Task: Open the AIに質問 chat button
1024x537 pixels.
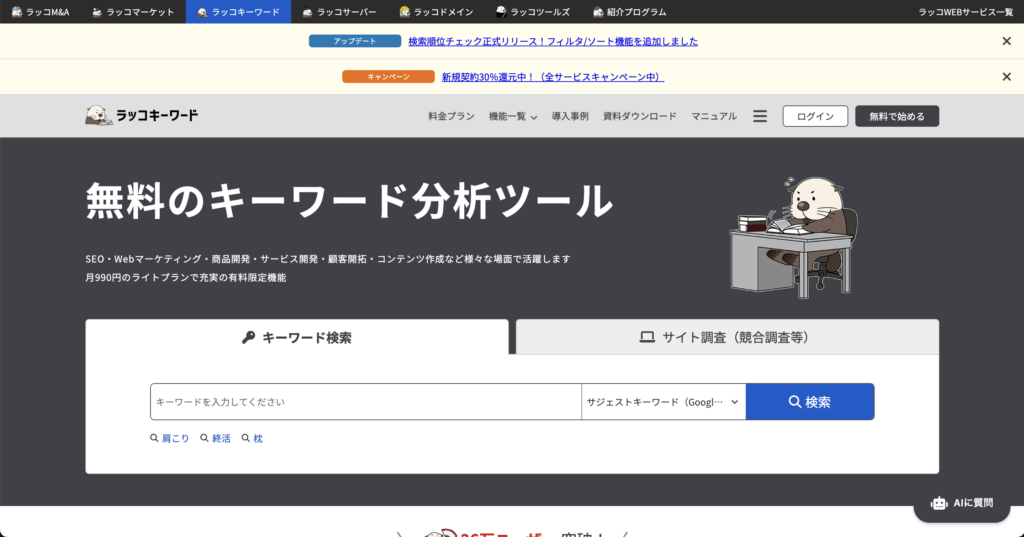Action: [x=962, y=503]
